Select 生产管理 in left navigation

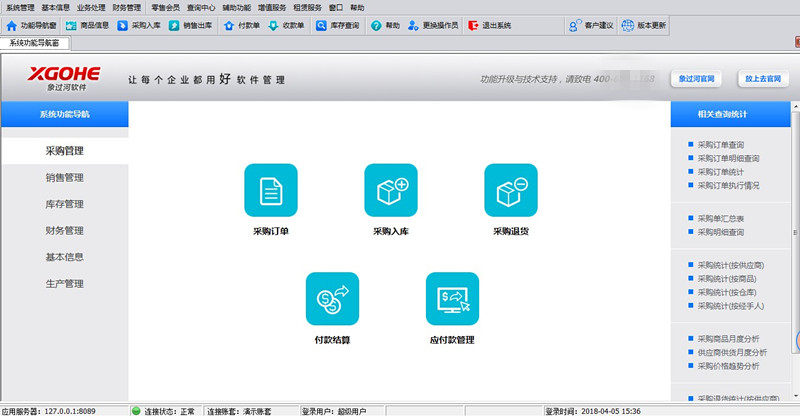point(64,284)
